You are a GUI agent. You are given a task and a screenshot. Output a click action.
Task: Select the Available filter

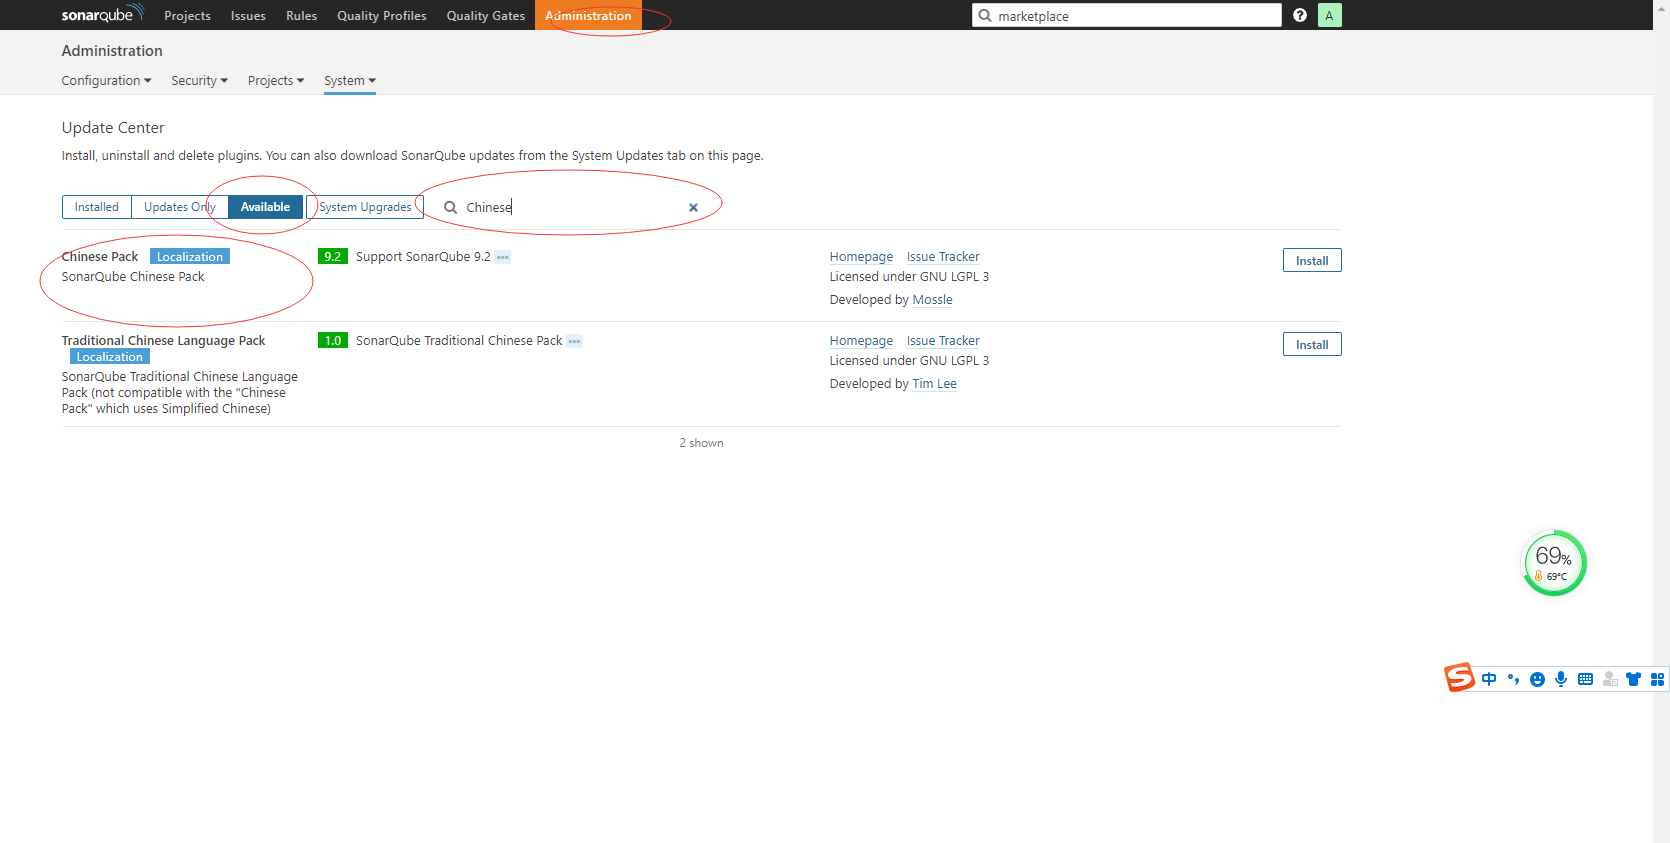(x=265, y=207)
